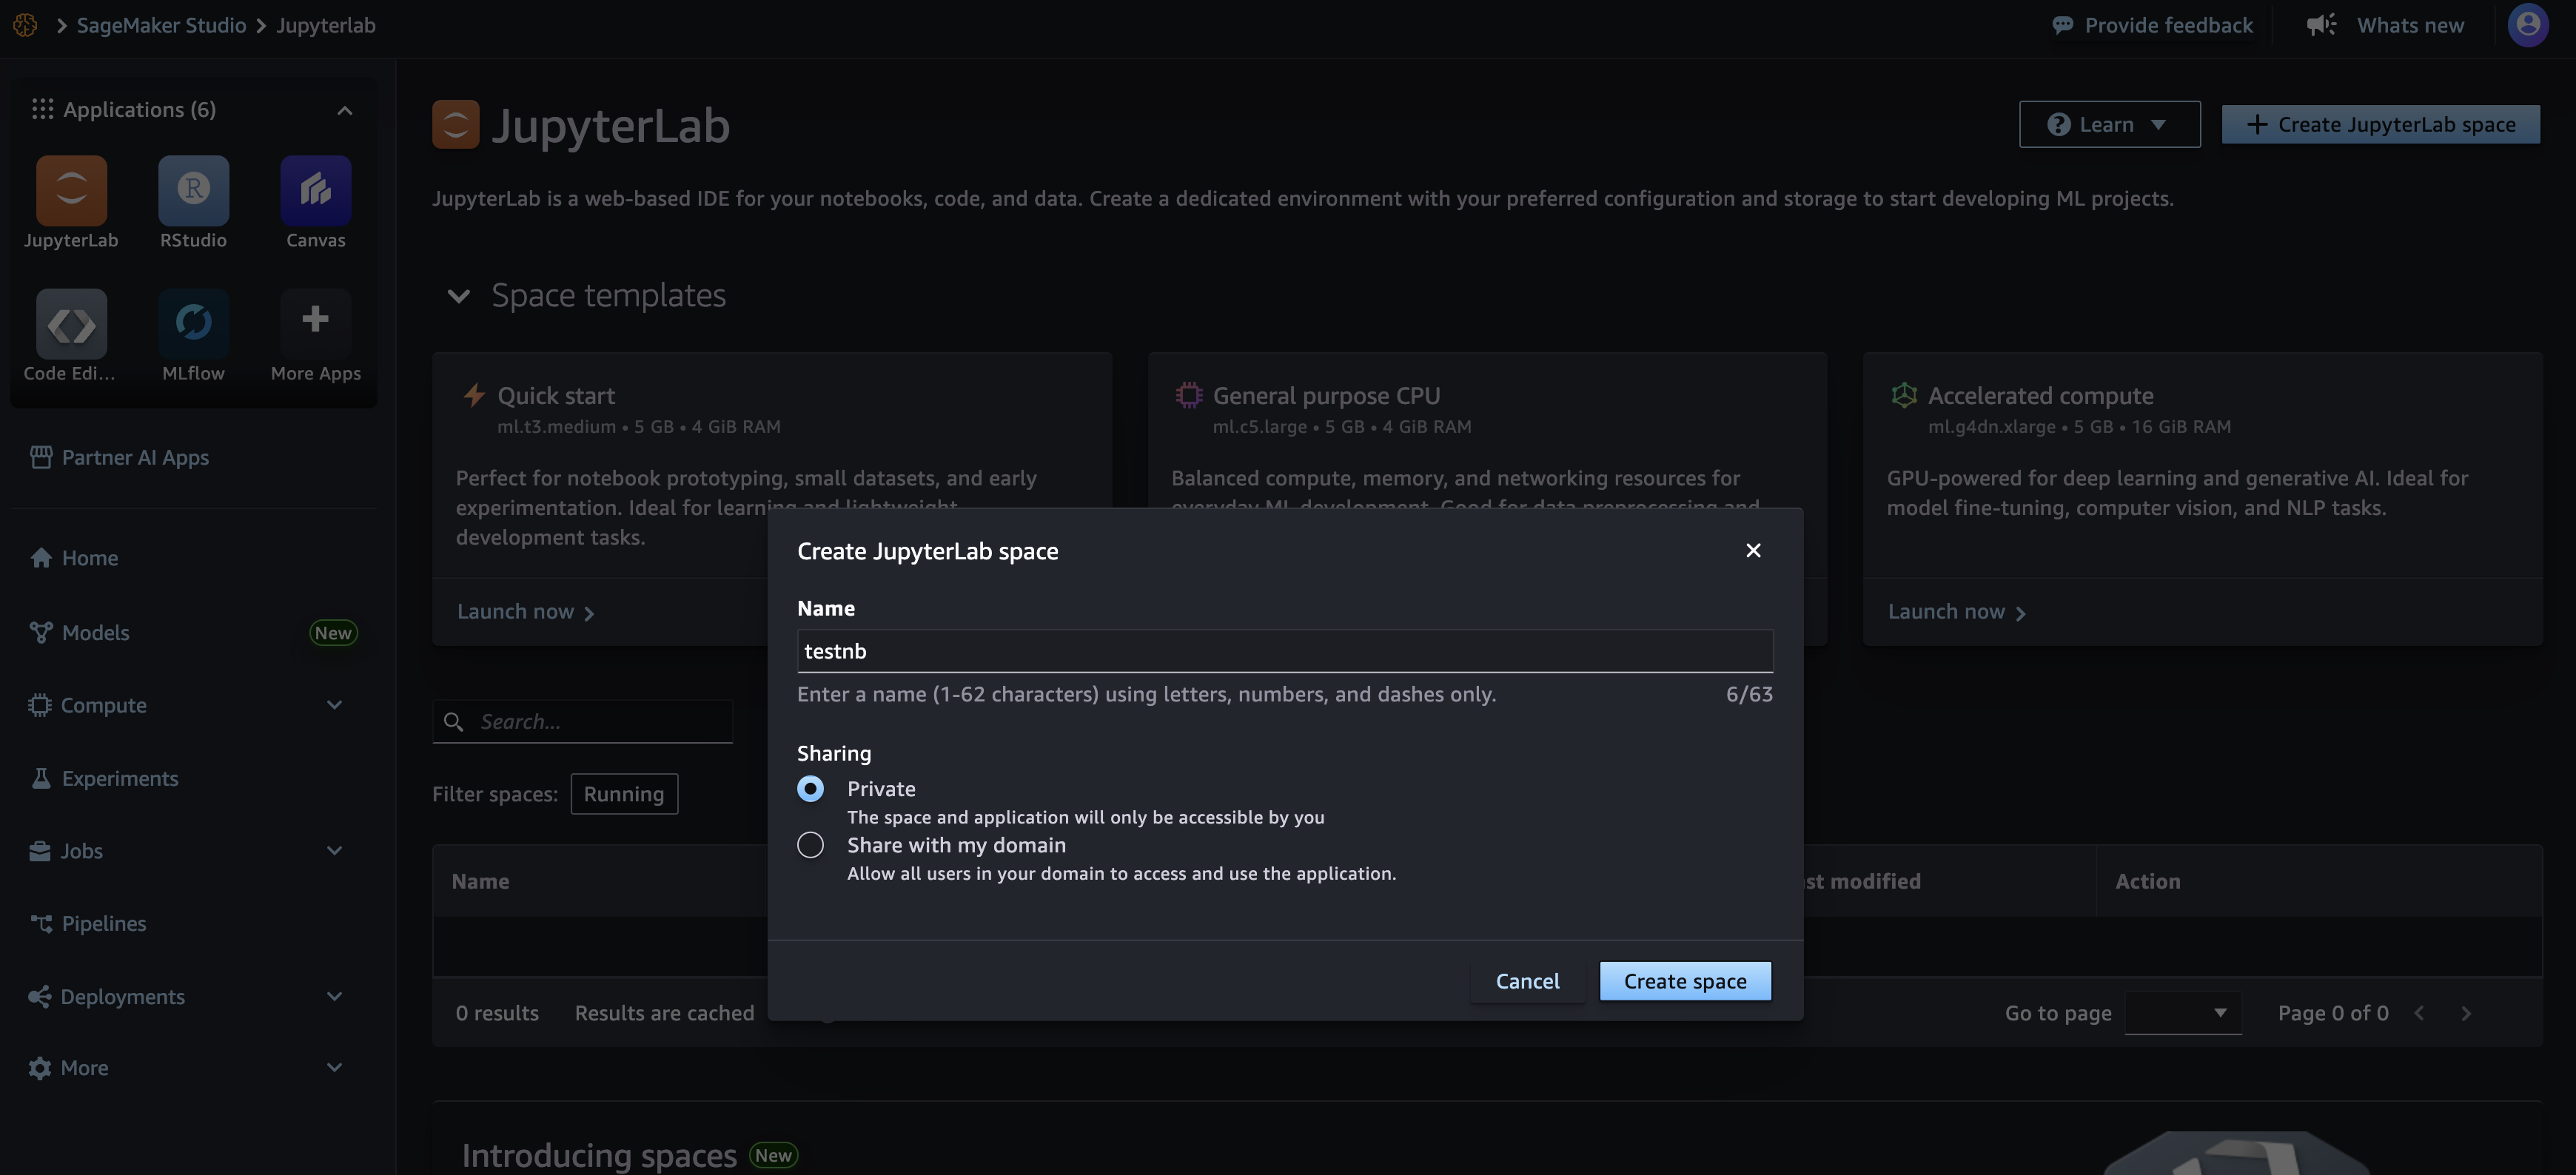The image size is (2576, 1175).
Task: Click the Action column header
Action: coord(2147,881)
